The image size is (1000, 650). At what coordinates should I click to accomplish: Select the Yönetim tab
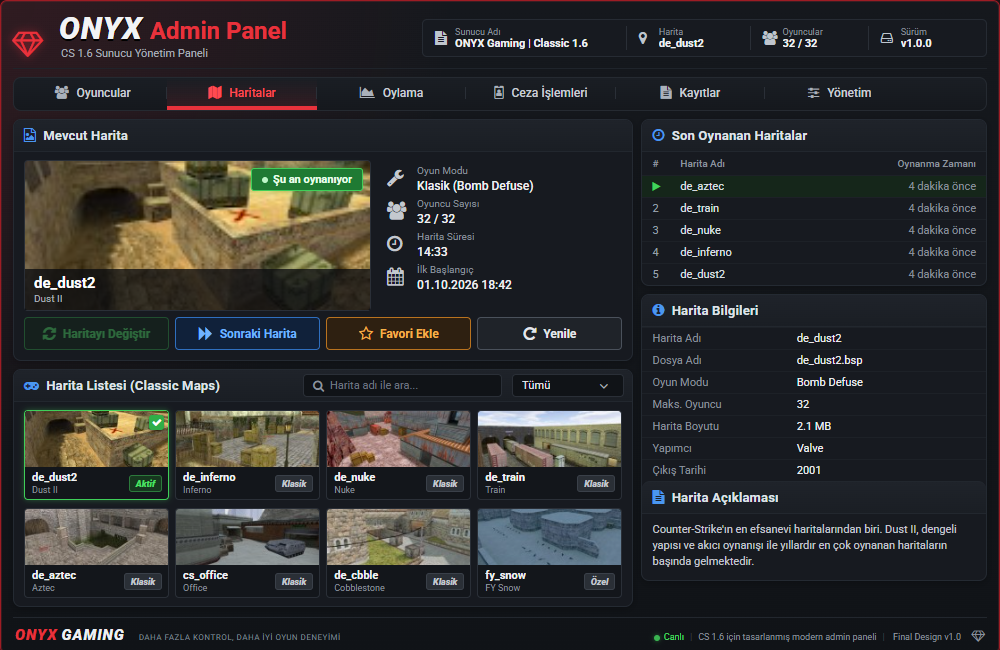tap(839, 93)
